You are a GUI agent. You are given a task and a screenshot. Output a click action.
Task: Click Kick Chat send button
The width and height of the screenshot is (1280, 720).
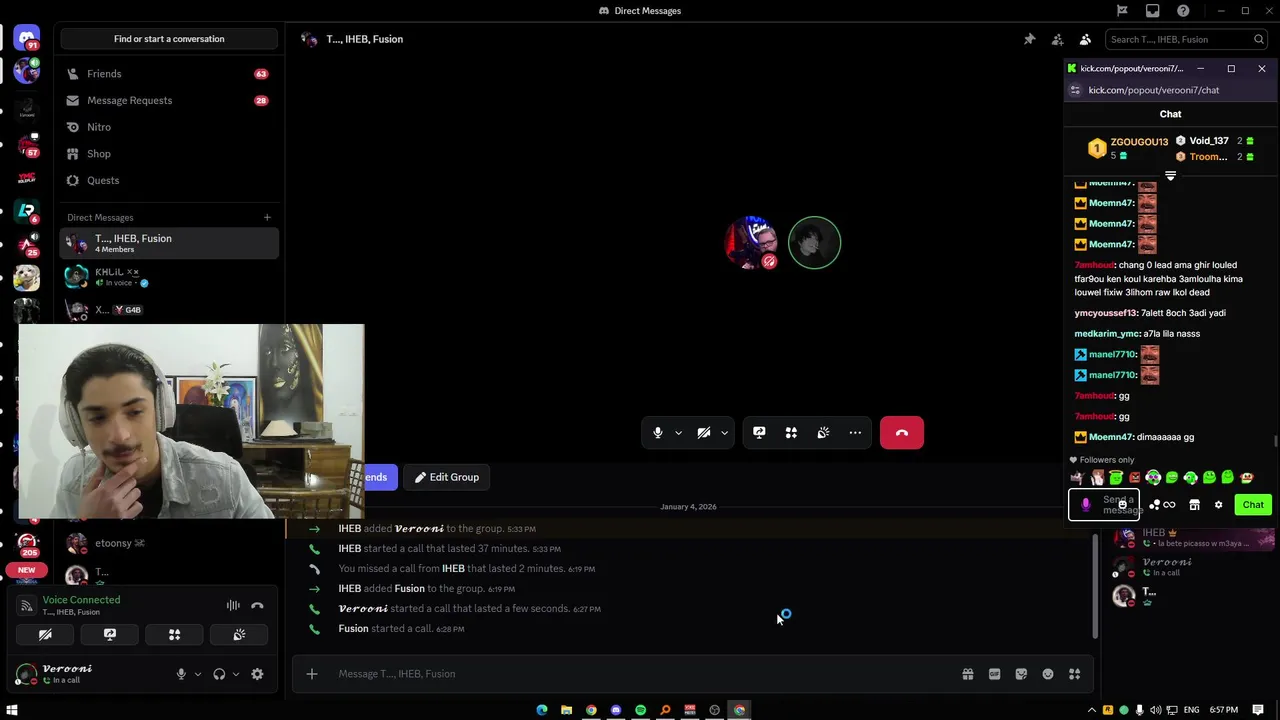pos(1253,505)
